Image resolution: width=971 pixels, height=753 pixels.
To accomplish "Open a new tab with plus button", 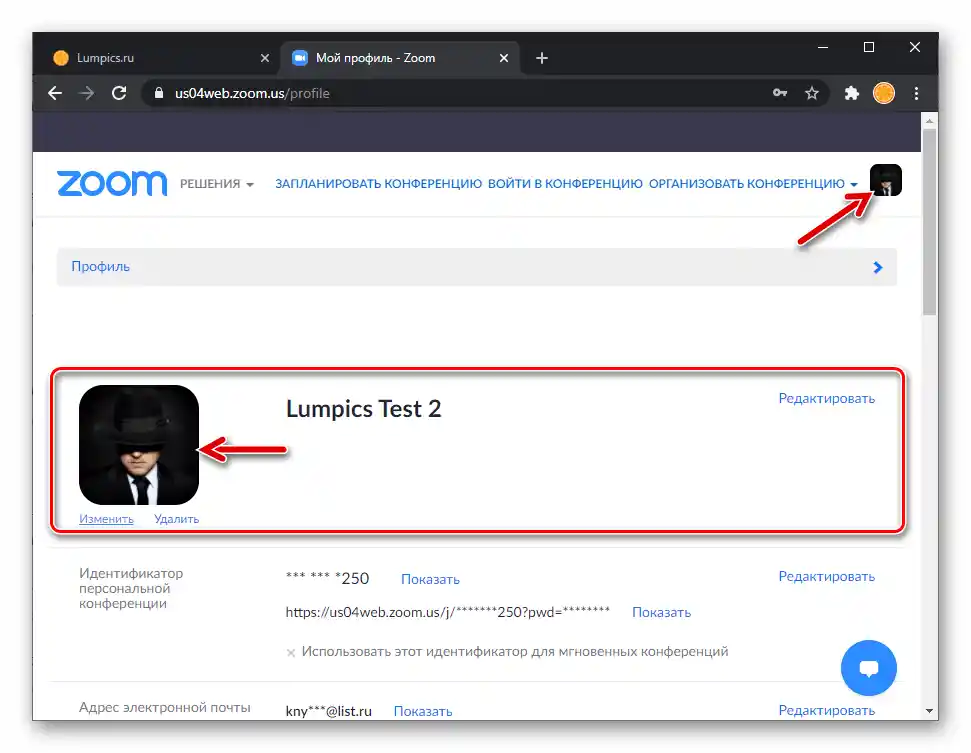I will coord(542,58).
